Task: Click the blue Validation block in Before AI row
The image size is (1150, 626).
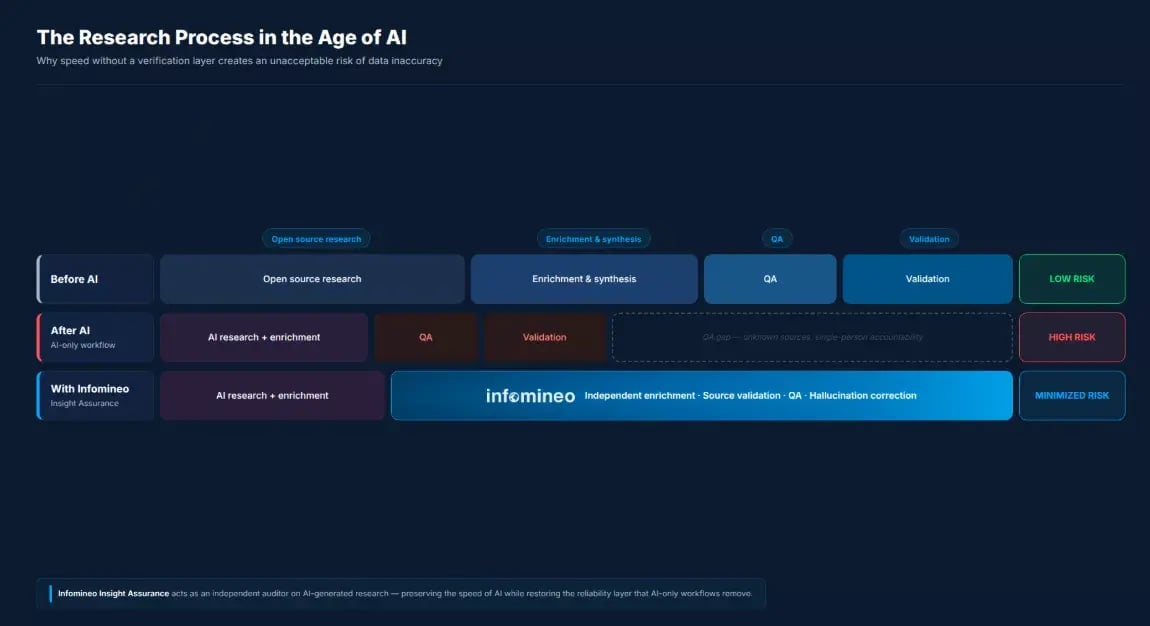Action: click(927, 279)
